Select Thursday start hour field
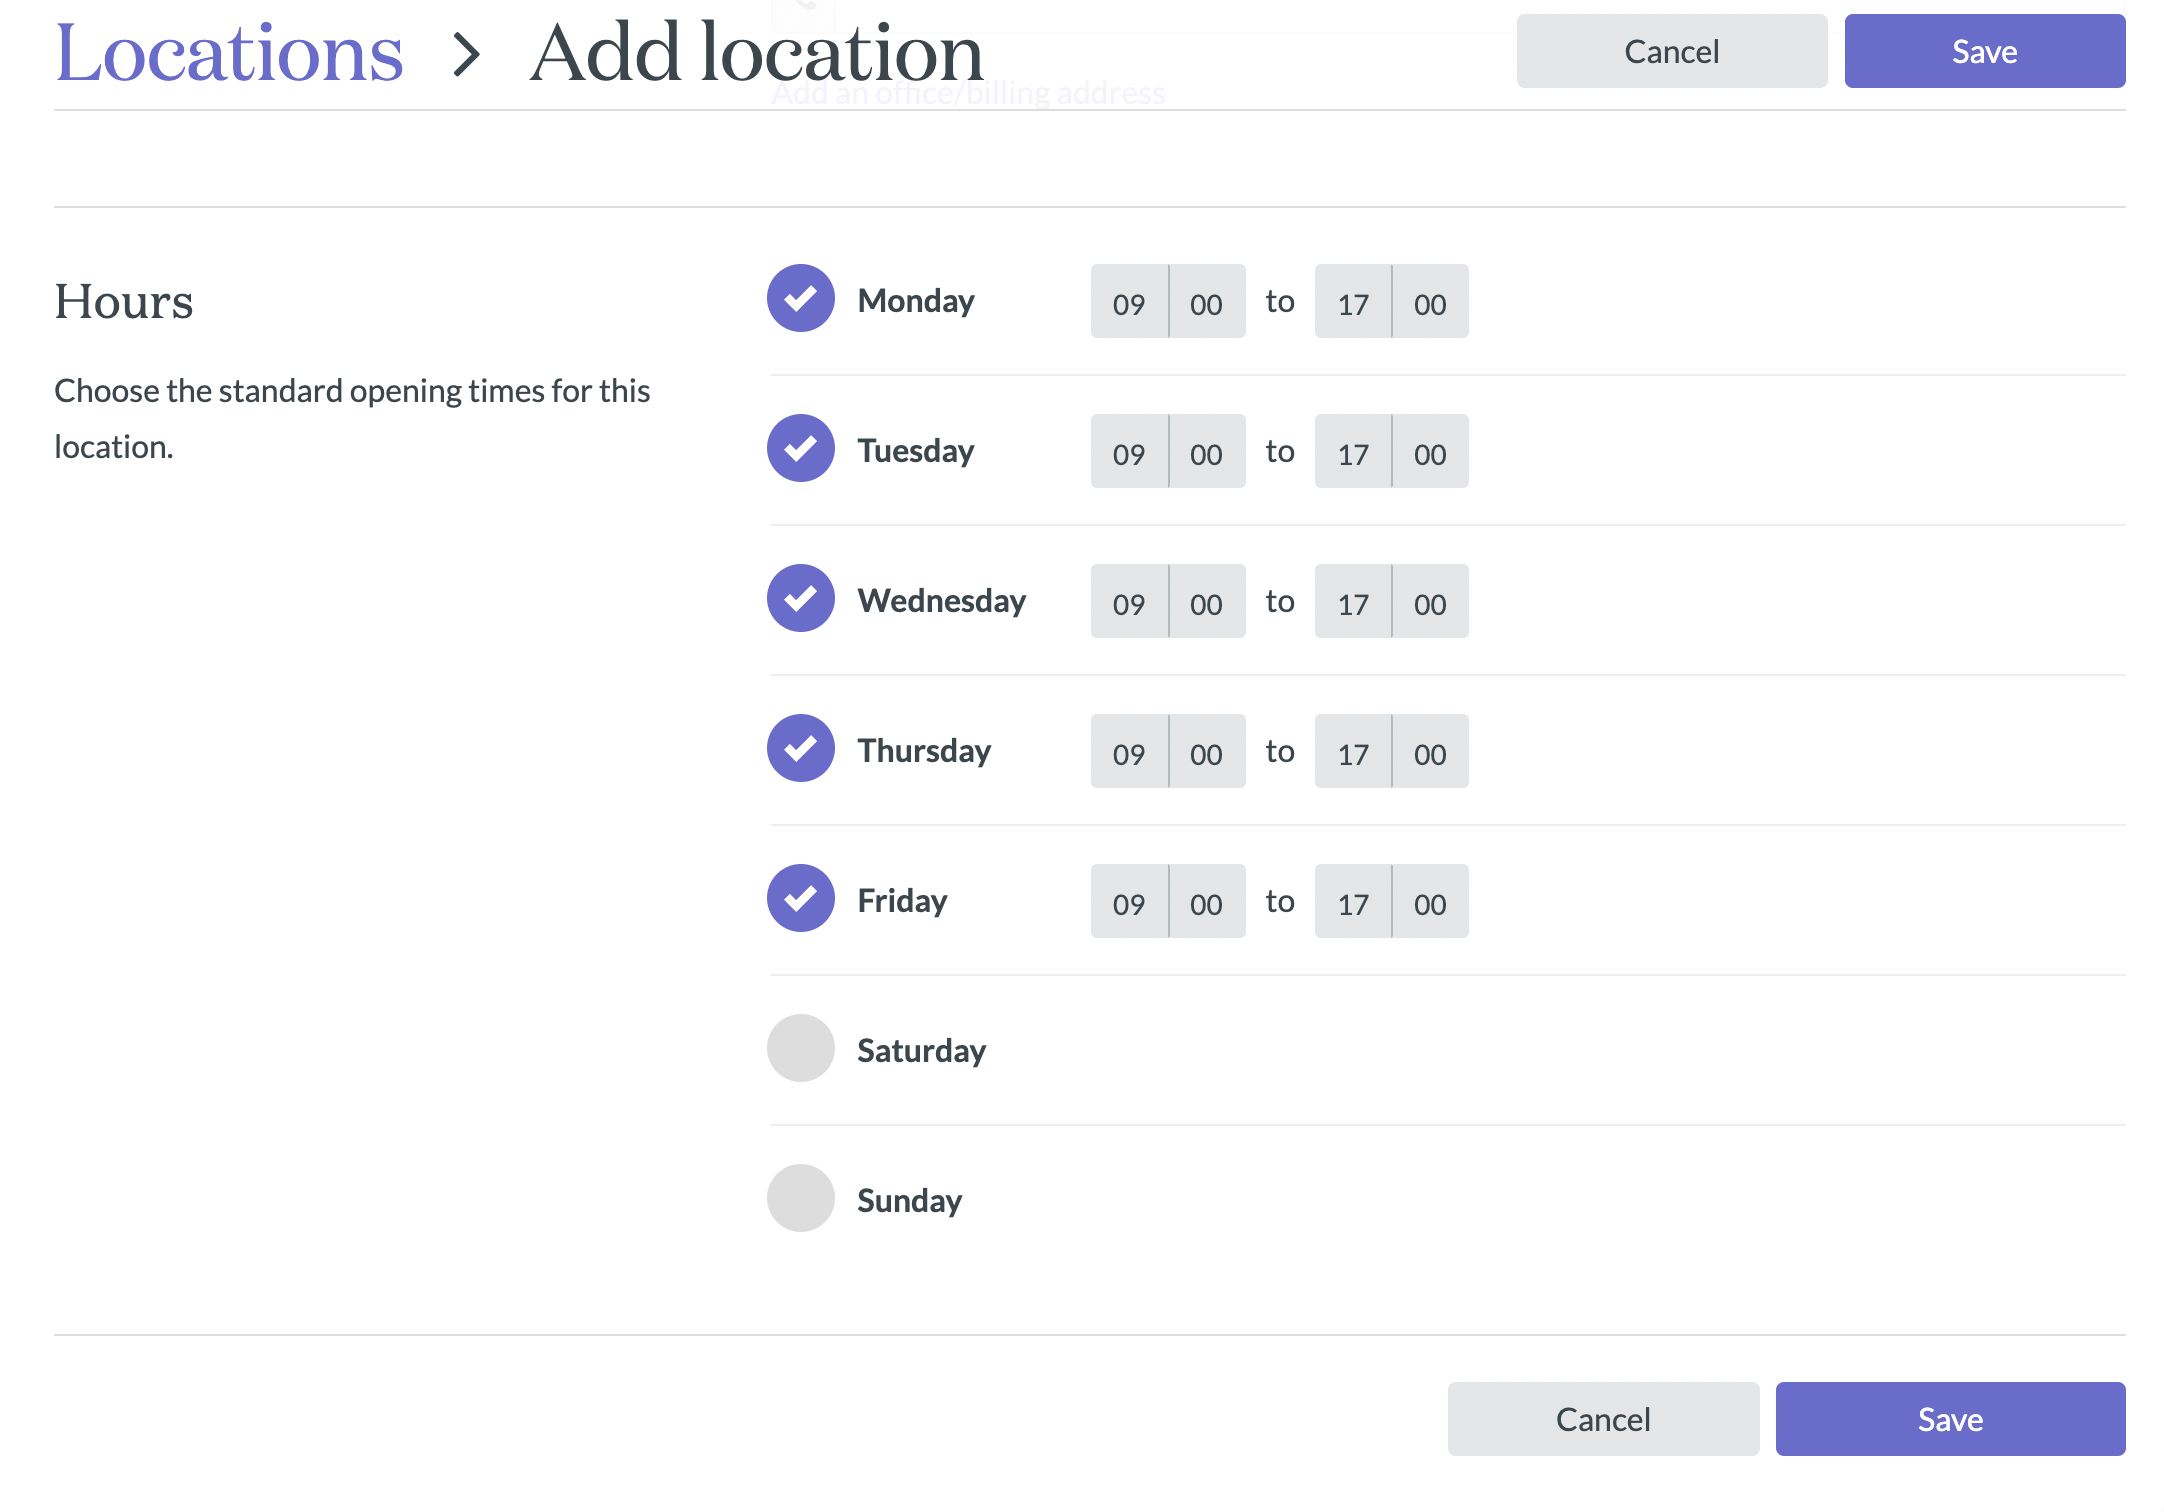Viewport: 2164px width, 1512px height. [x=1129, y=752]
